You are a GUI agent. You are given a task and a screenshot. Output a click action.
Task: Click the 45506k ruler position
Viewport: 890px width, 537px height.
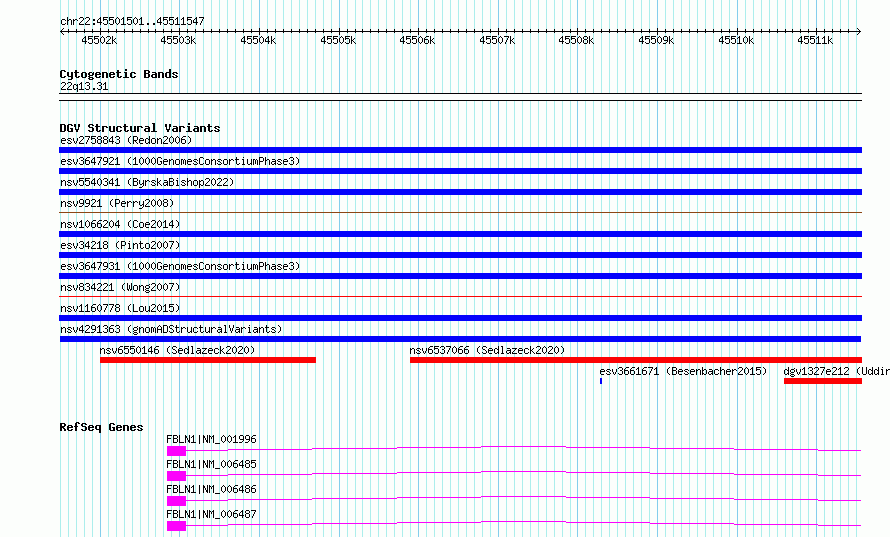[x=417, y=40]
